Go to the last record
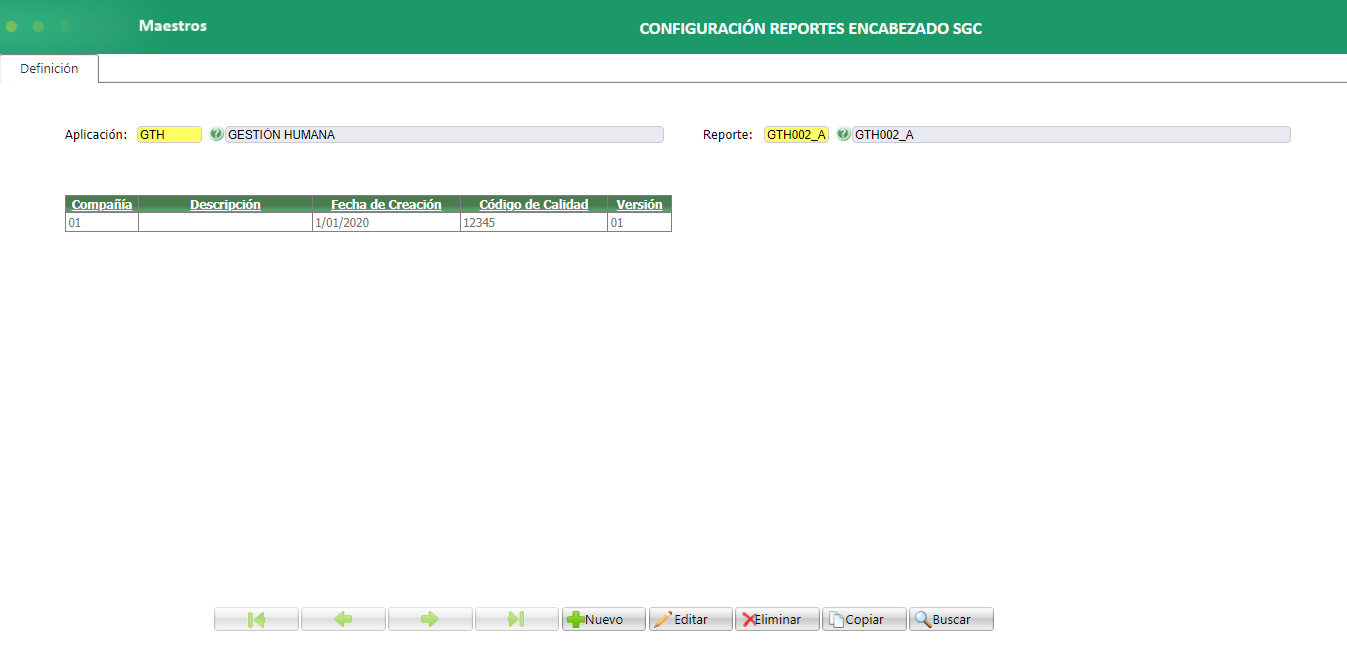Screen dimensions: 1347x669 (x=517, y=619)
